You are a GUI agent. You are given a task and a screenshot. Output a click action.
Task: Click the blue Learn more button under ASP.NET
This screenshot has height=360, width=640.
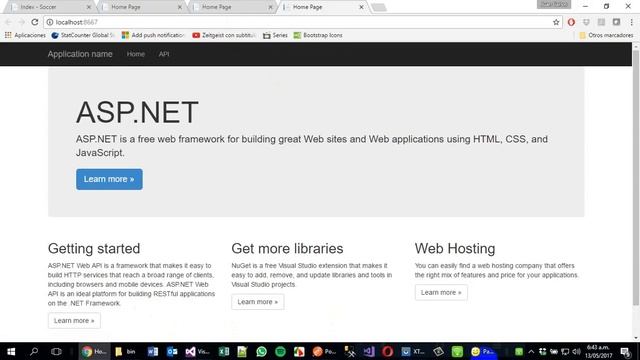[109, 179]
